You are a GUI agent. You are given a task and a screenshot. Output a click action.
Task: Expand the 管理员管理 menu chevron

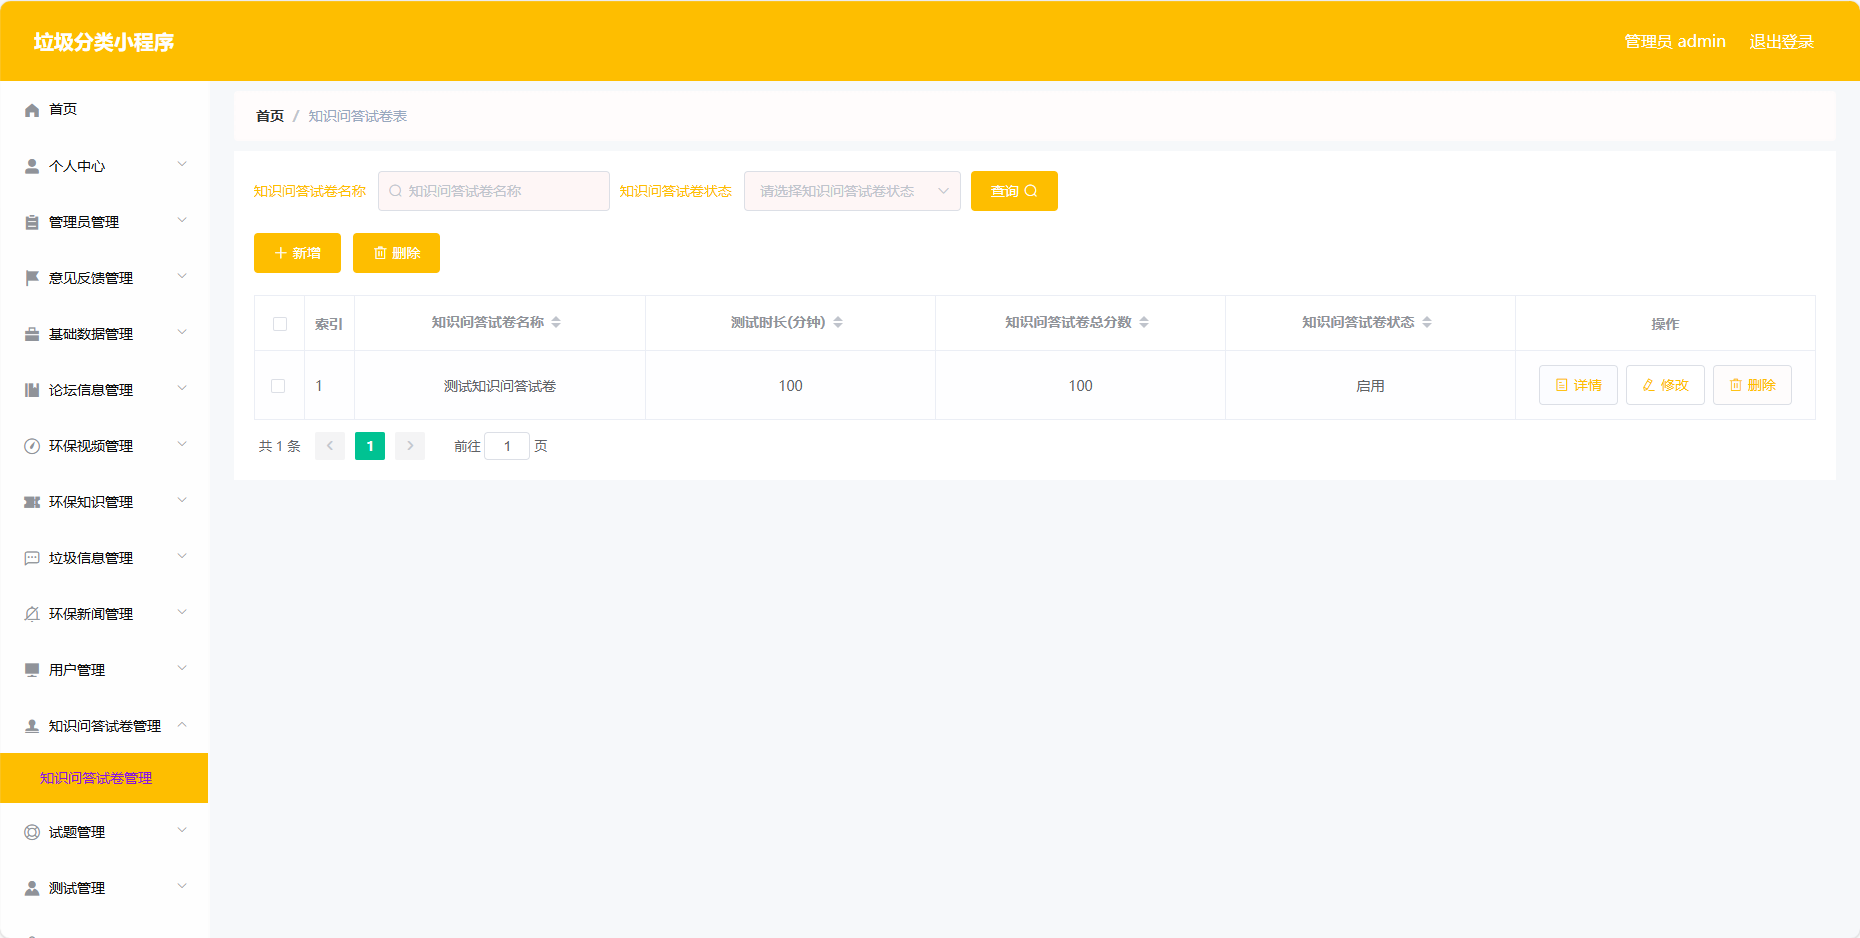[x=182, y=220]
